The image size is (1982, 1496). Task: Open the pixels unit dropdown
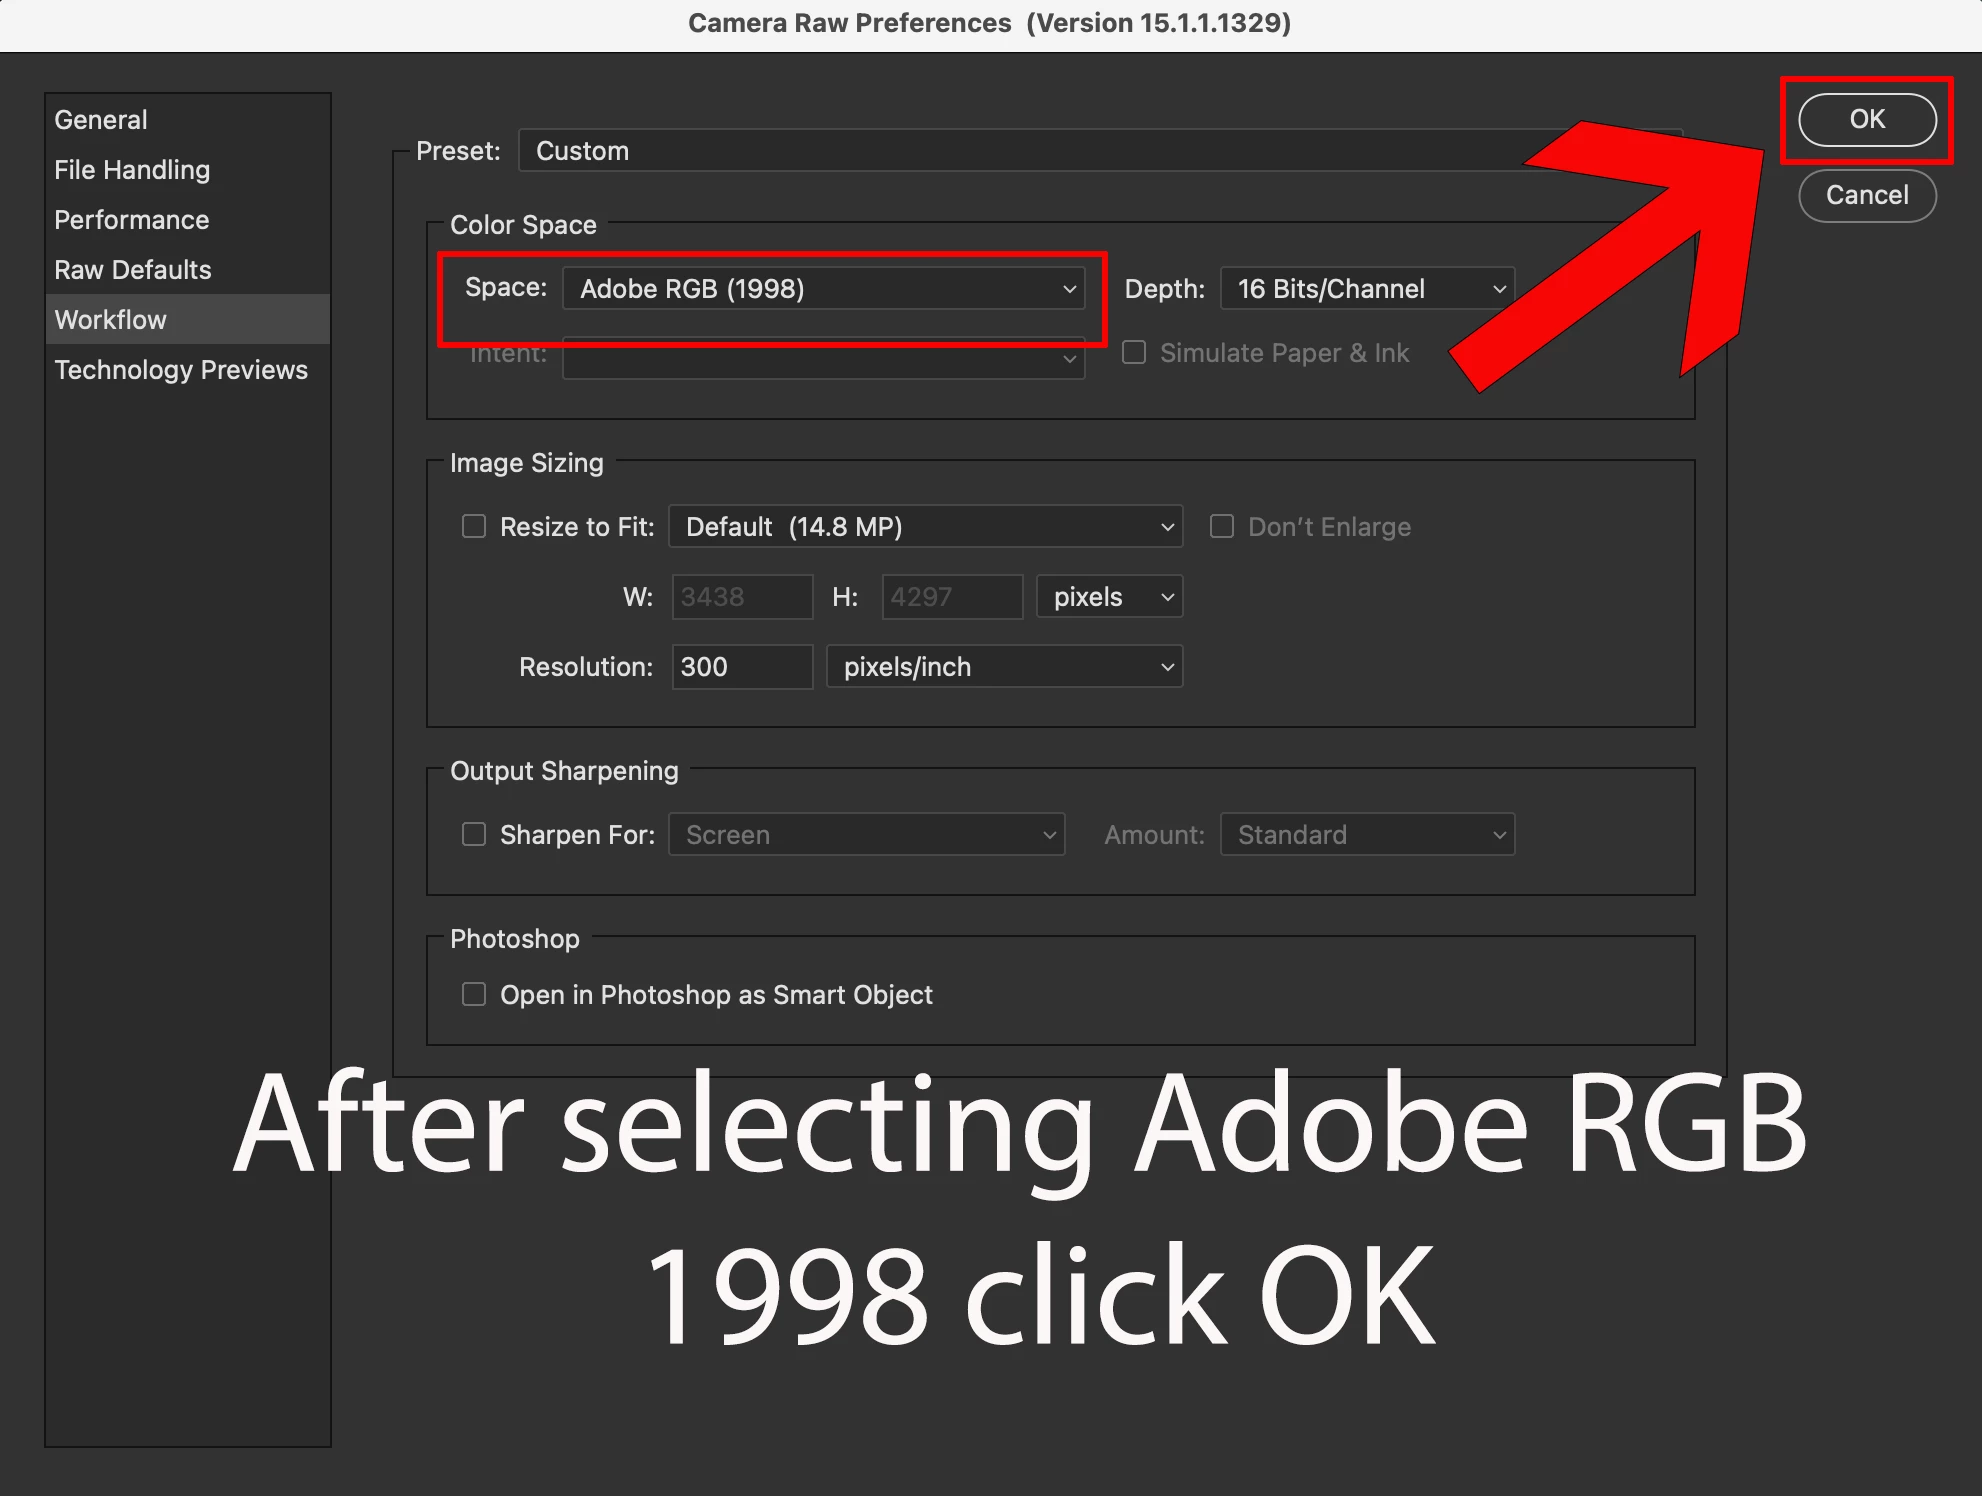(1109, 597)
